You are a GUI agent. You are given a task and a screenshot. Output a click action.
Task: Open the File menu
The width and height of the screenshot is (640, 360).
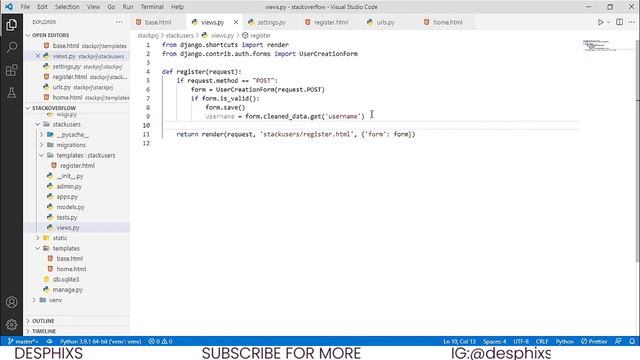(x=25, y=7)
